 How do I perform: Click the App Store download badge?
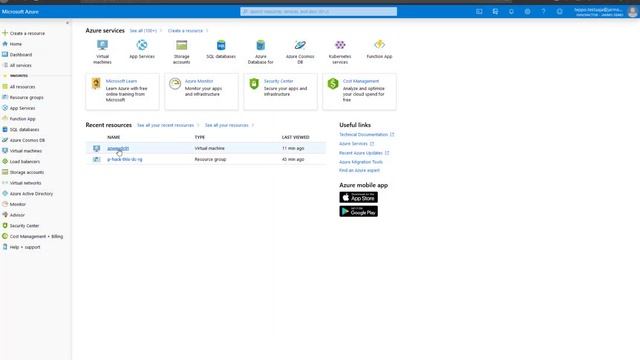358,197
